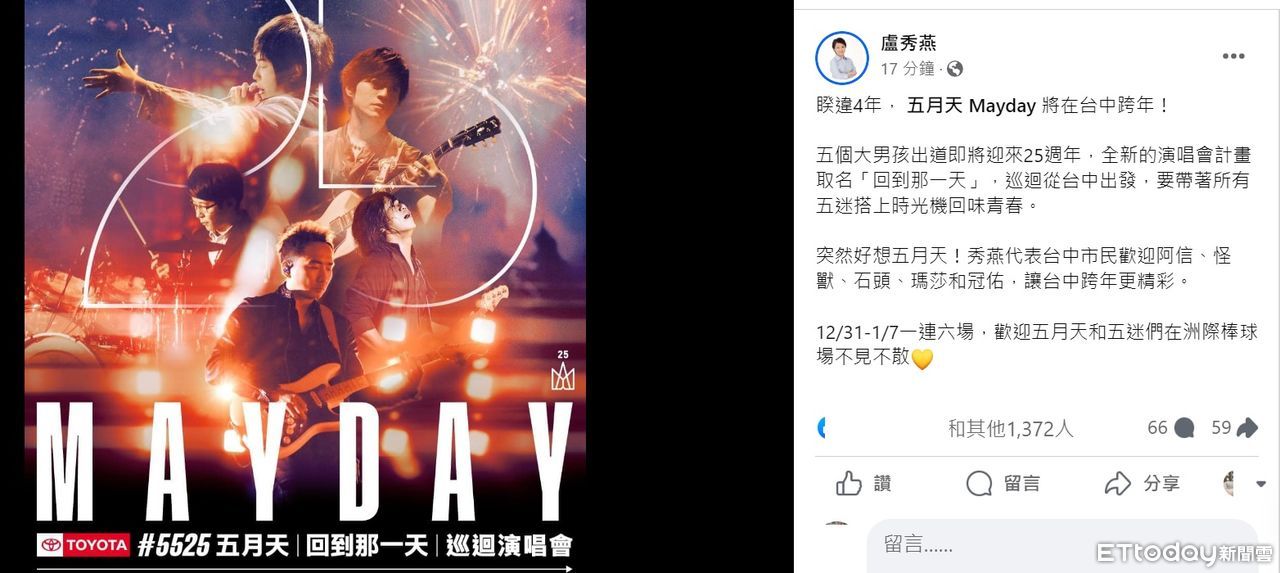Open the post options three-dot menu
Image resolution: width=1280 pixels, height=573 pixels.
coord(1234,56)
